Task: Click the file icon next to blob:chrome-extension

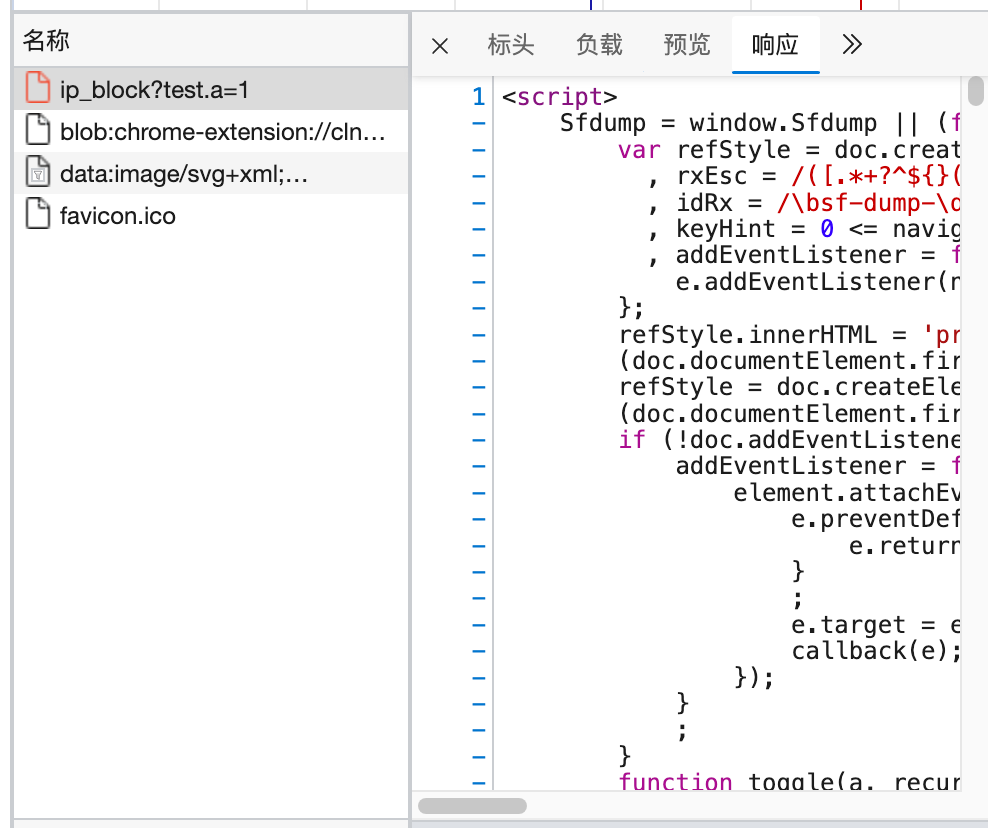Action: pos(38,129)
